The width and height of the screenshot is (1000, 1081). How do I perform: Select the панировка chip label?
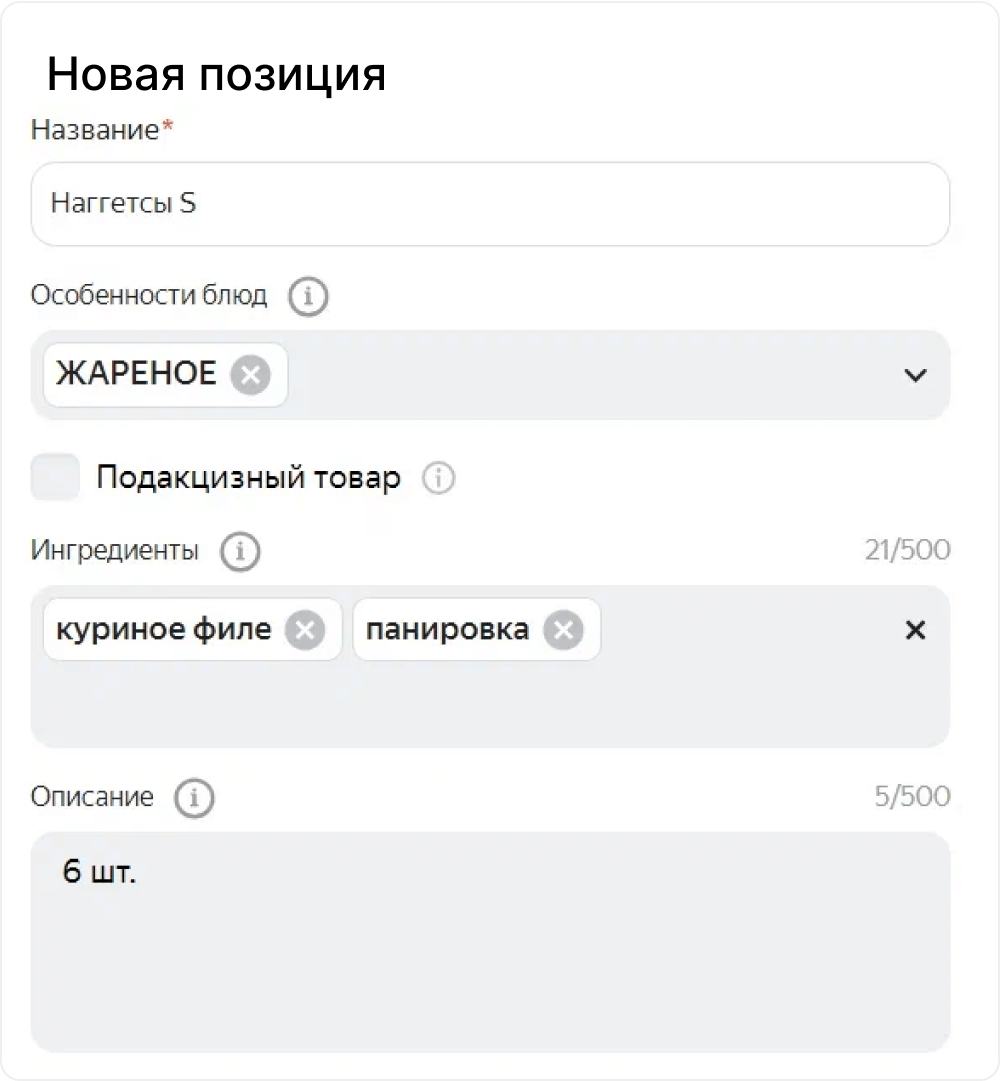pos(447,629)
